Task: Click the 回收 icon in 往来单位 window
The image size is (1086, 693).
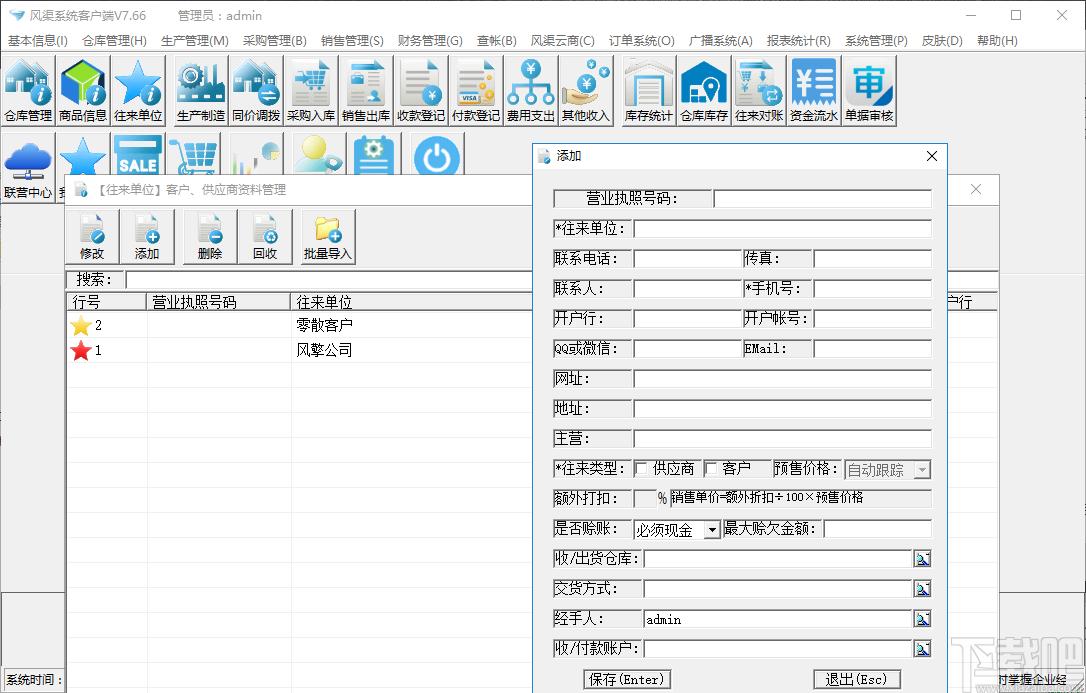Action: (x=265, y=236)
